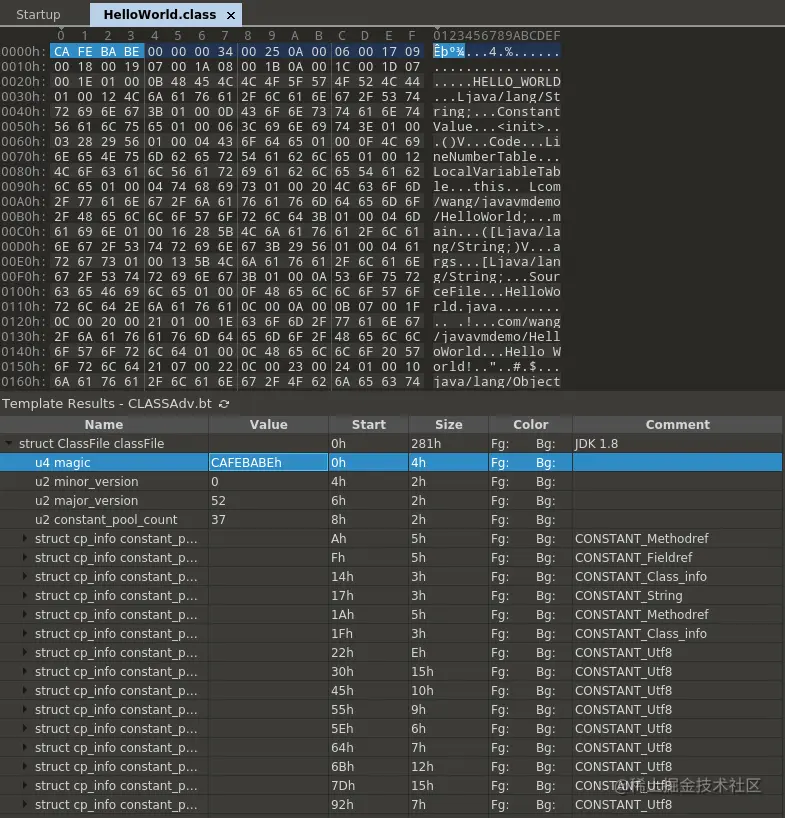Viewport: 785px width, 818px height.
Task: Click ASCII text java/lang/Object
Action: coord(497,382)
